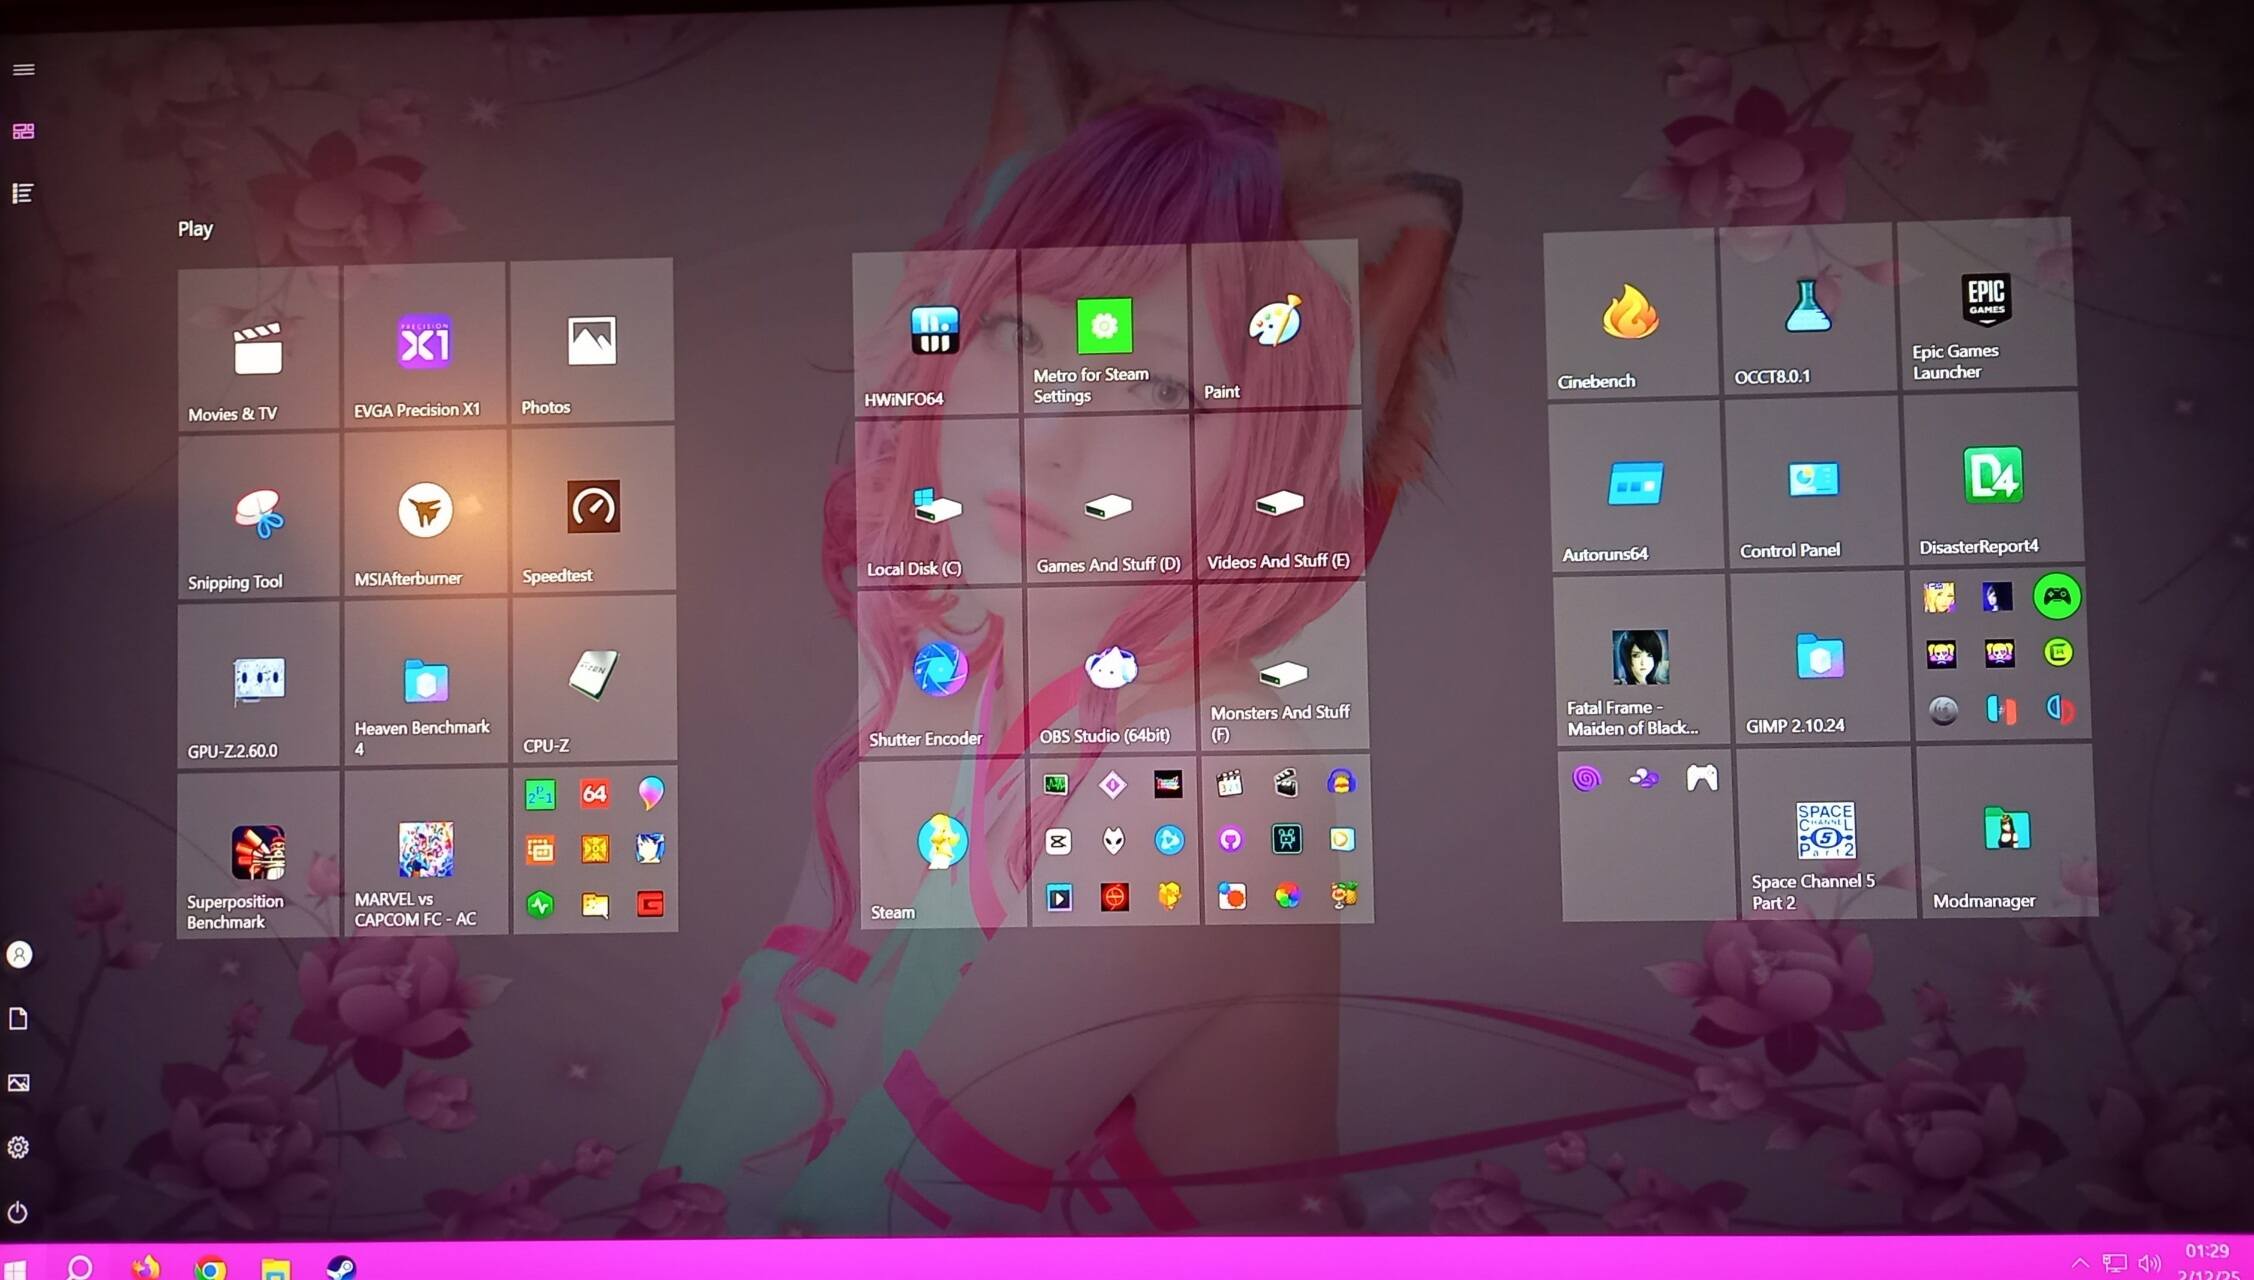Open HWiNFO64 tile
This screenshot has height=1280, width=2254.
935,333
